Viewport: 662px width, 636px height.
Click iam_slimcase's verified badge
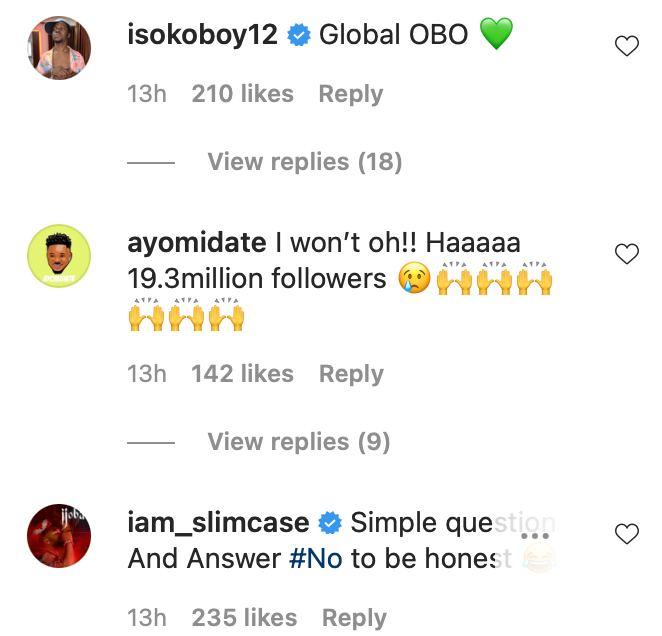pyautogui.click(x=329, y=524)
